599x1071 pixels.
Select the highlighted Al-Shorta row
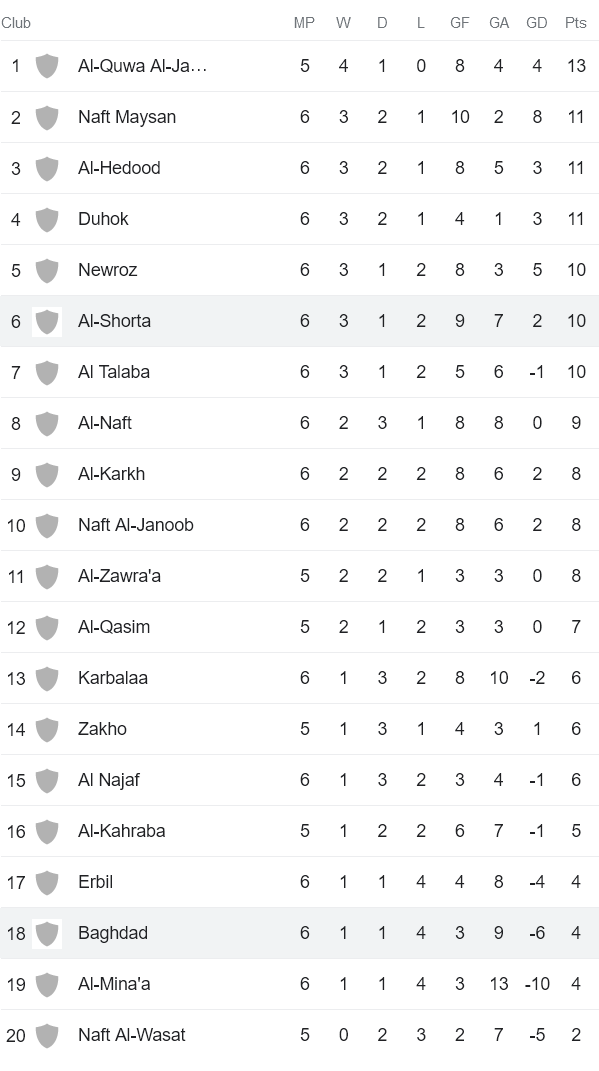[300, 321]
